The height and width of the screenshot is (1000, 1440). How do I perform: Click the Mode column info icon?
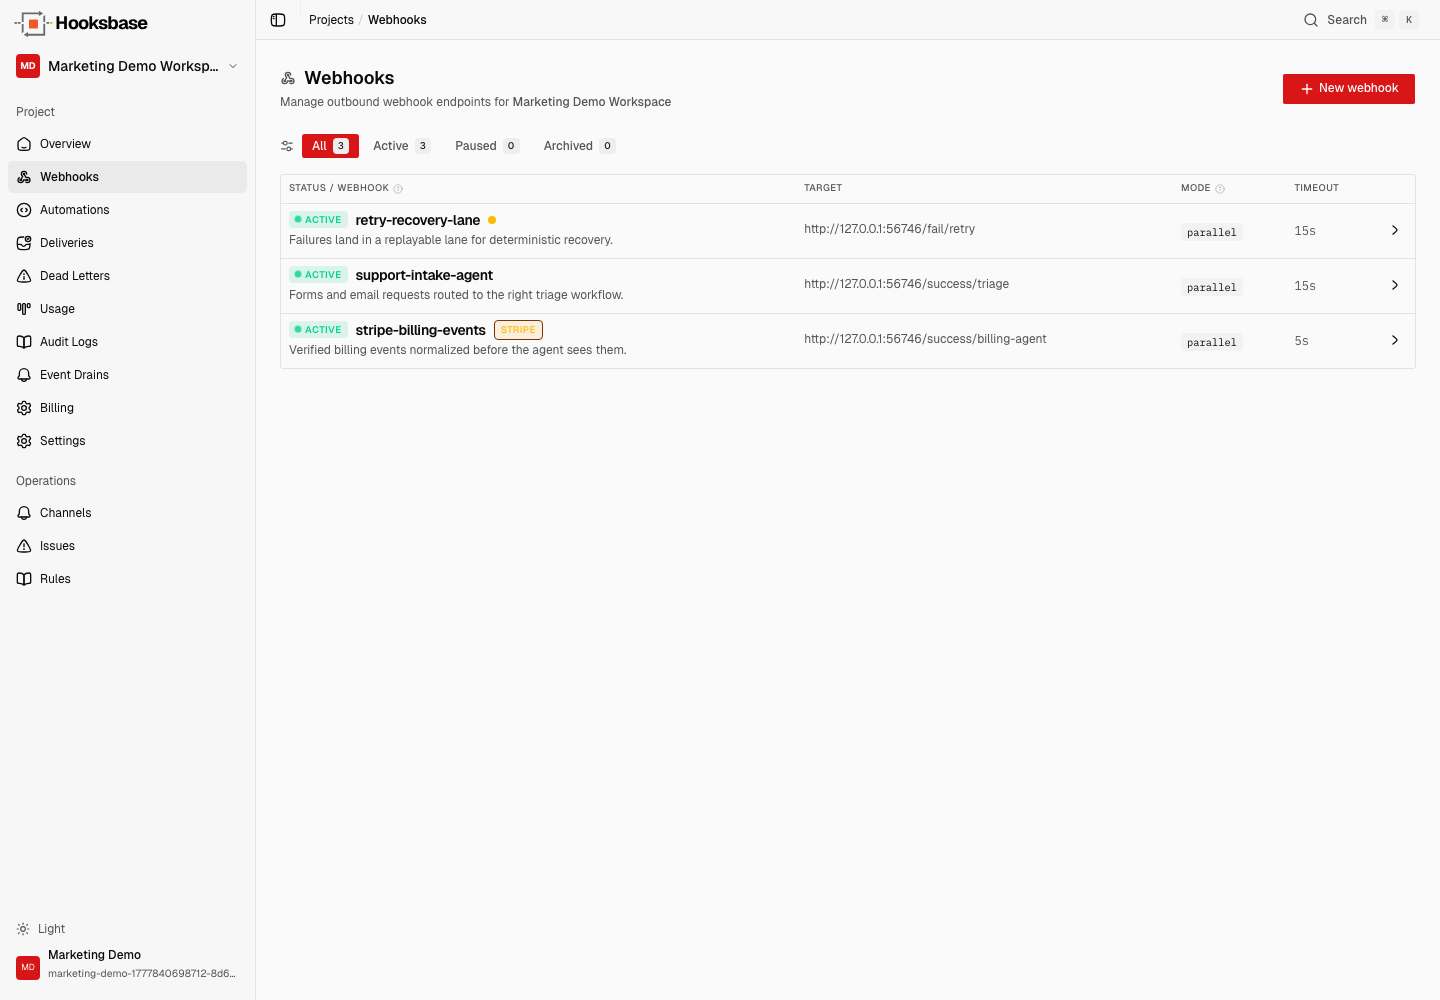(x=1220, y=189)
